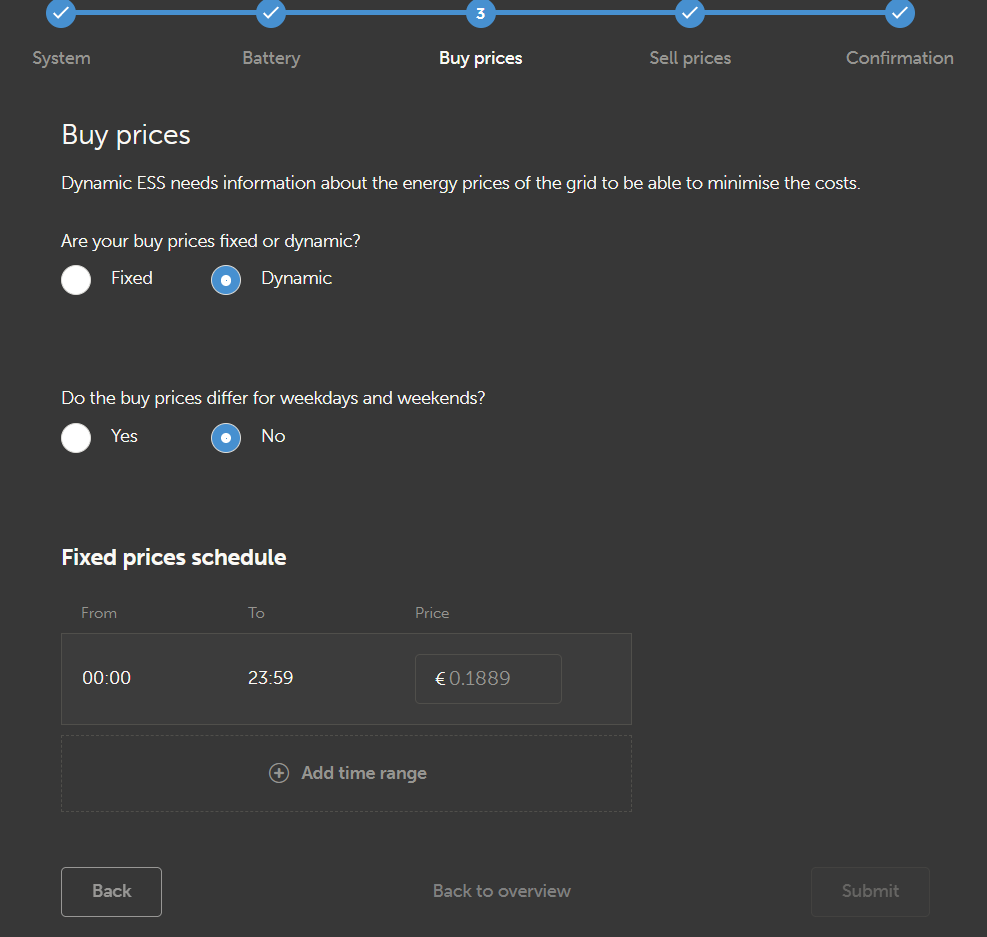
Task: Open the Sell prices step label
Action: point(690,58)
